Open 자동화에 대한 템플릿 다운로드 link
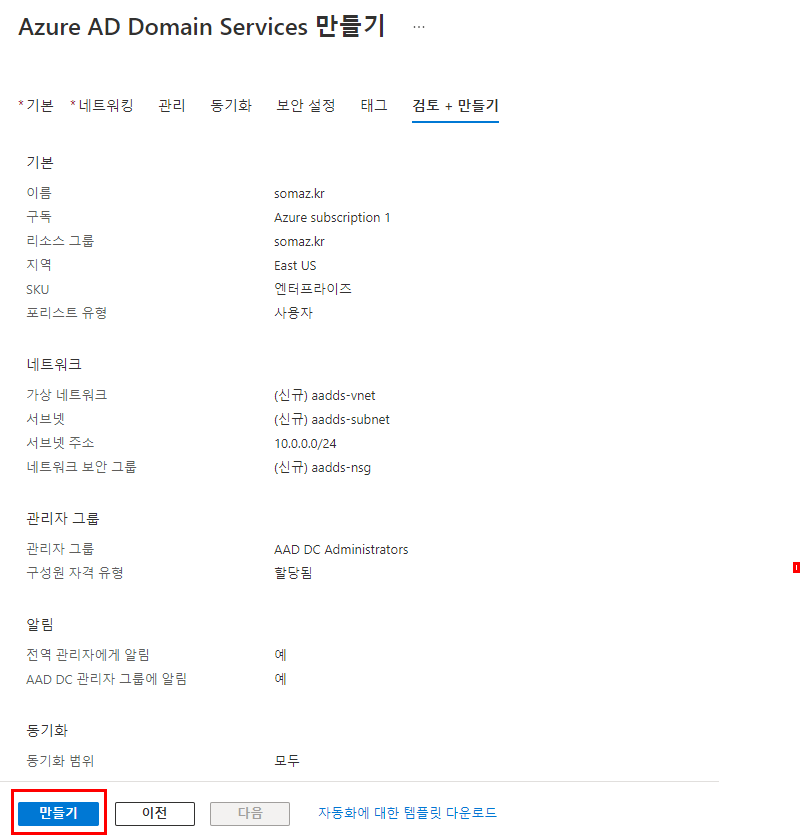This screenshot has height=839, width=800. click(x=407, y=813)
